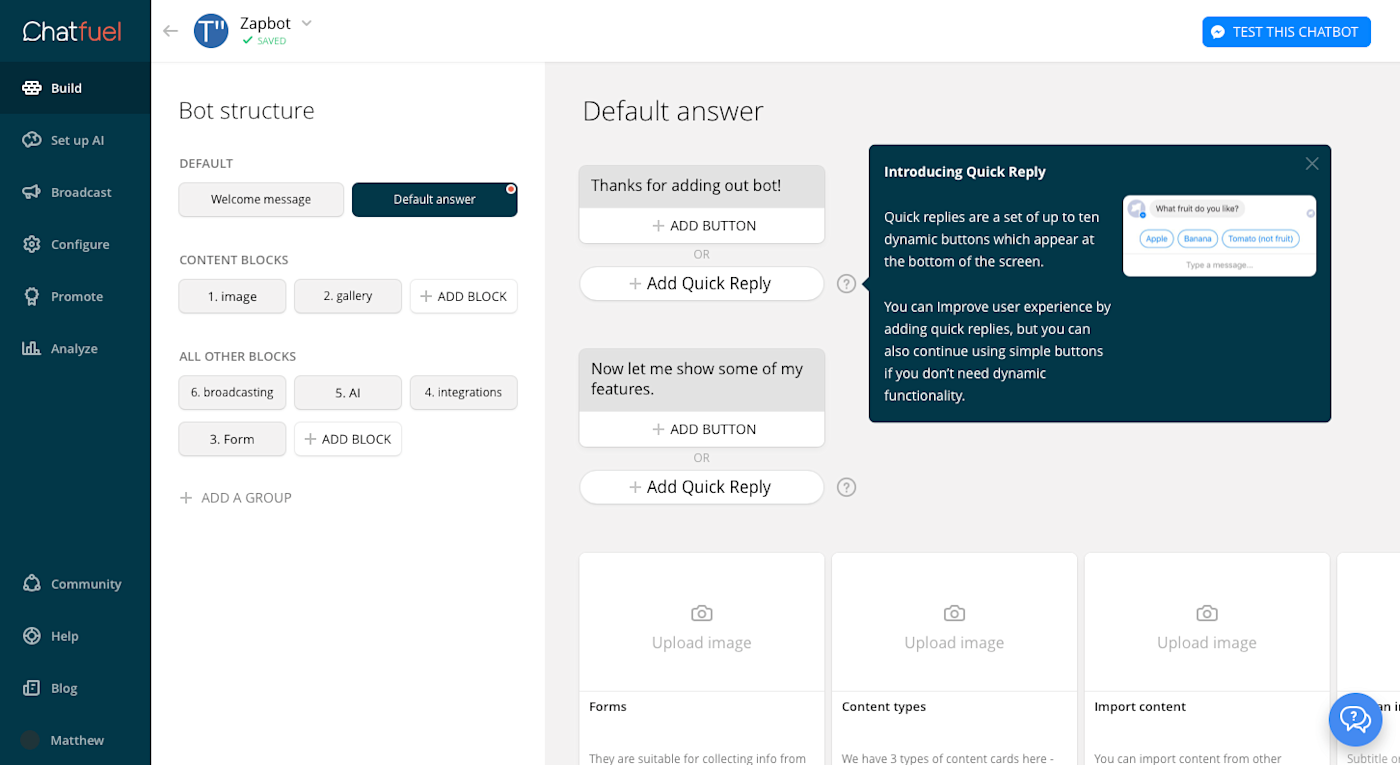Edit the 'Now let me show' text card

tap(702, 379)
